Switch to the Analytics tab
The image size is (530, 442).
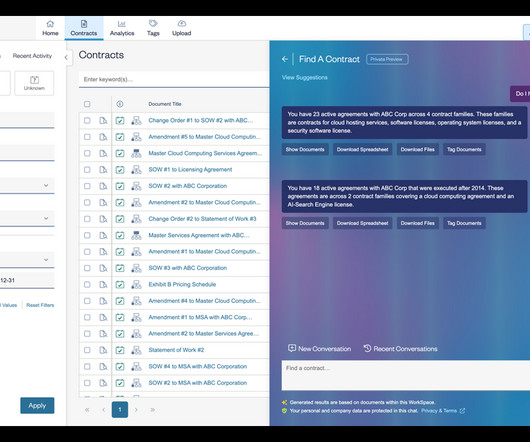click(122, 28)
